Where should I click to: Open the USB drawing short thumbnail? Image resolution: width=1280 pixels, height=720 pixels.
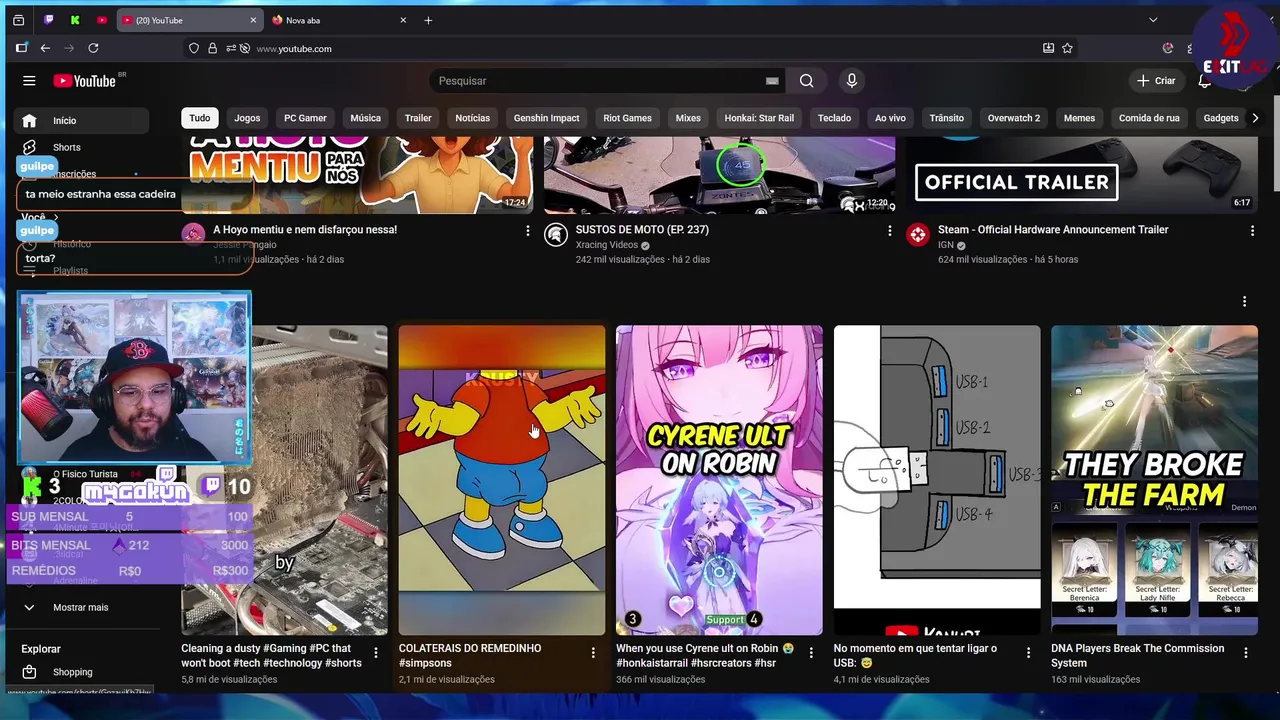click(x=937, y=480)
